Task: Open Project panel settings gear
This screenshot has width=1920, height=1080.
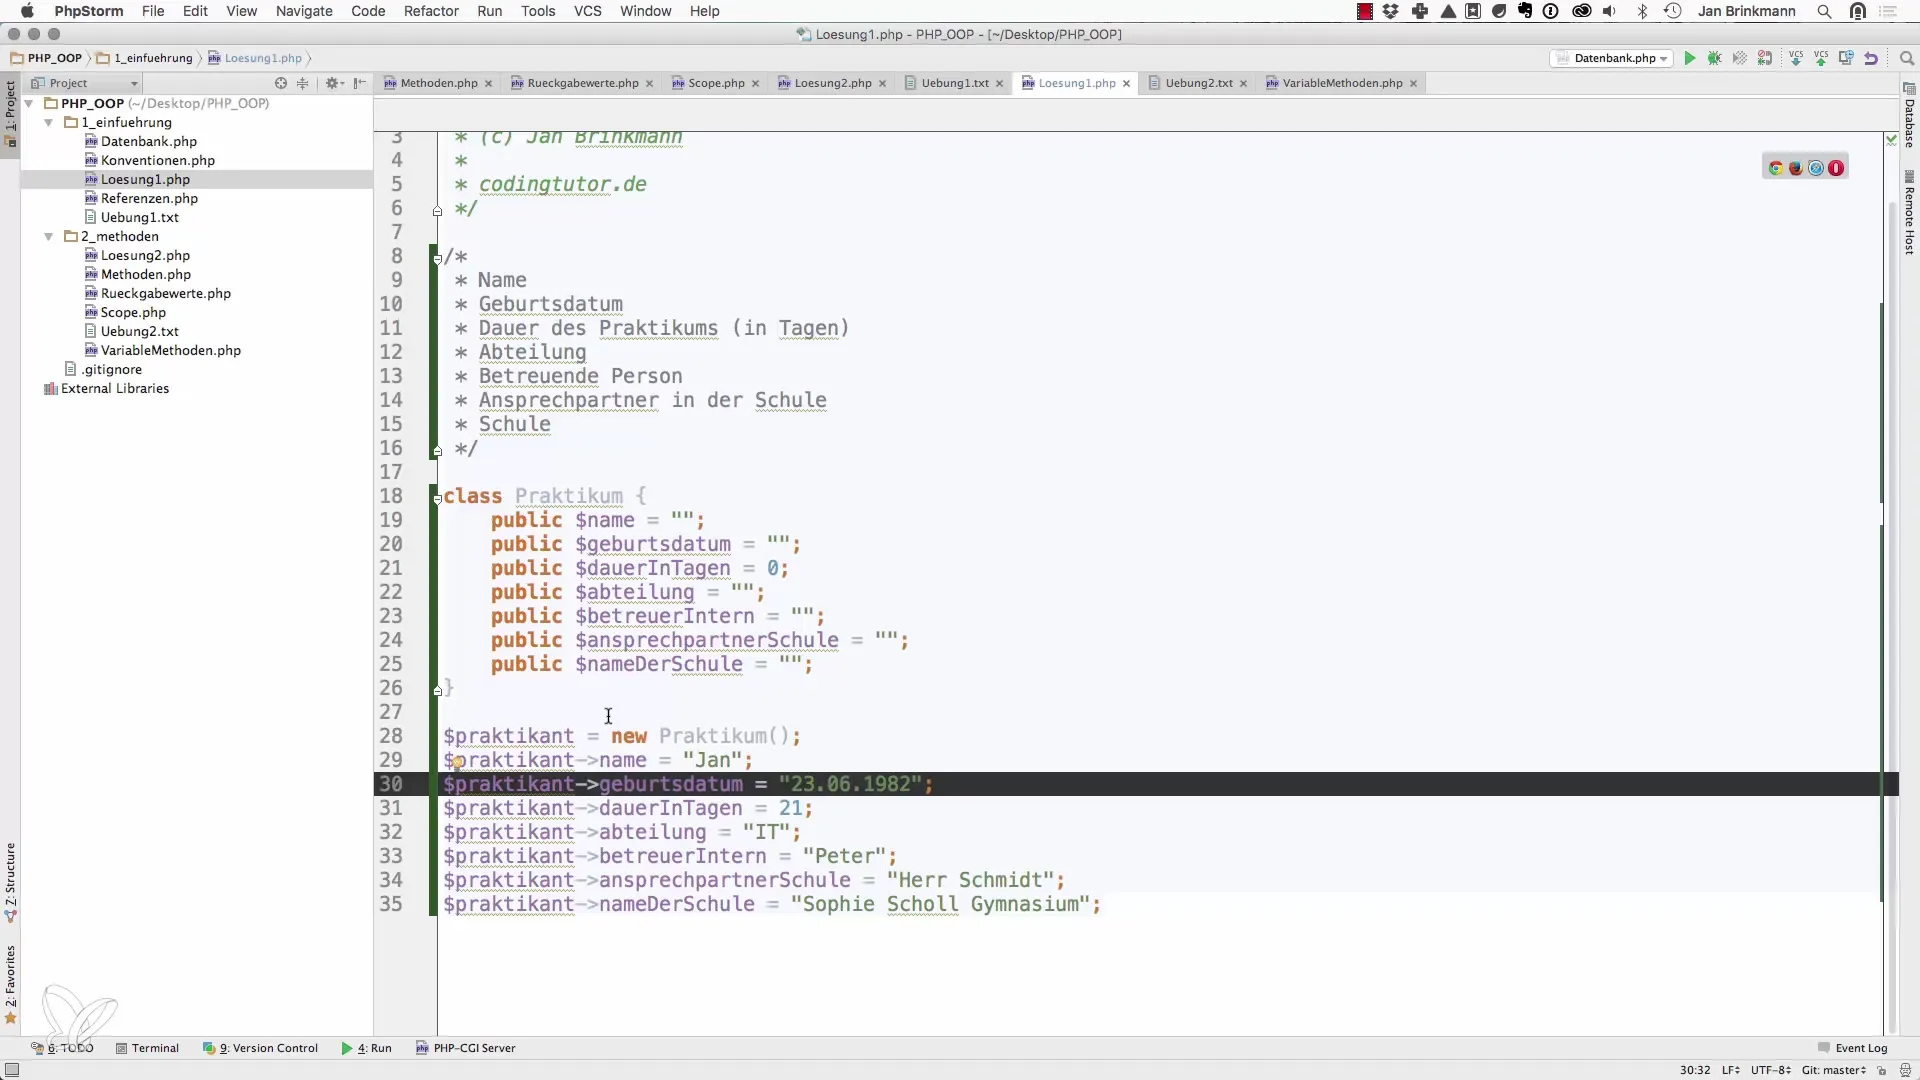Action: click(333, 83)
